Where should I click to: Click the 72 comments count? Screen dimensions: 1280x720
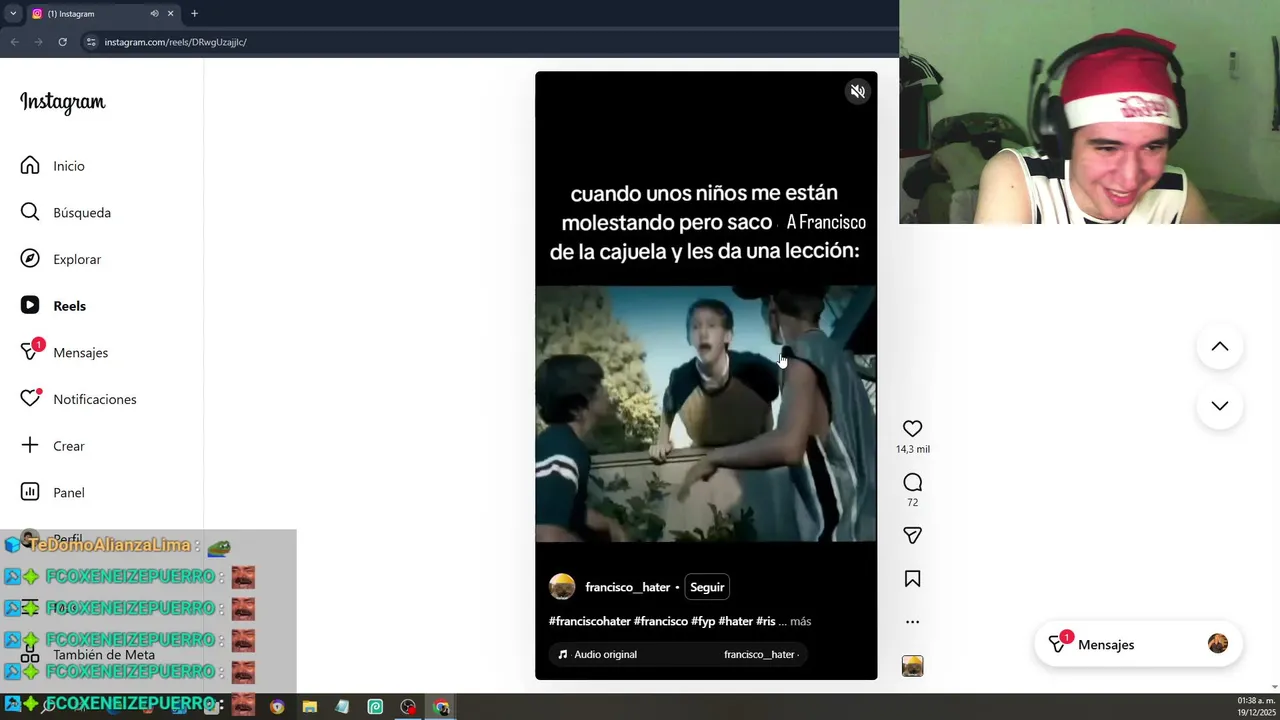pos(912,502)
